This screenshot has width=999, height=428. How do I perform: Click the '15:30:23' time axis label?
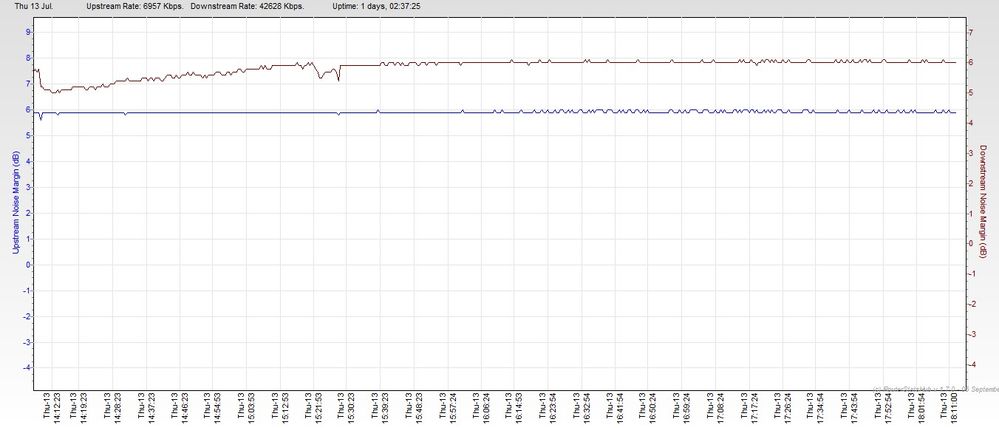click(x=353, y=408)
